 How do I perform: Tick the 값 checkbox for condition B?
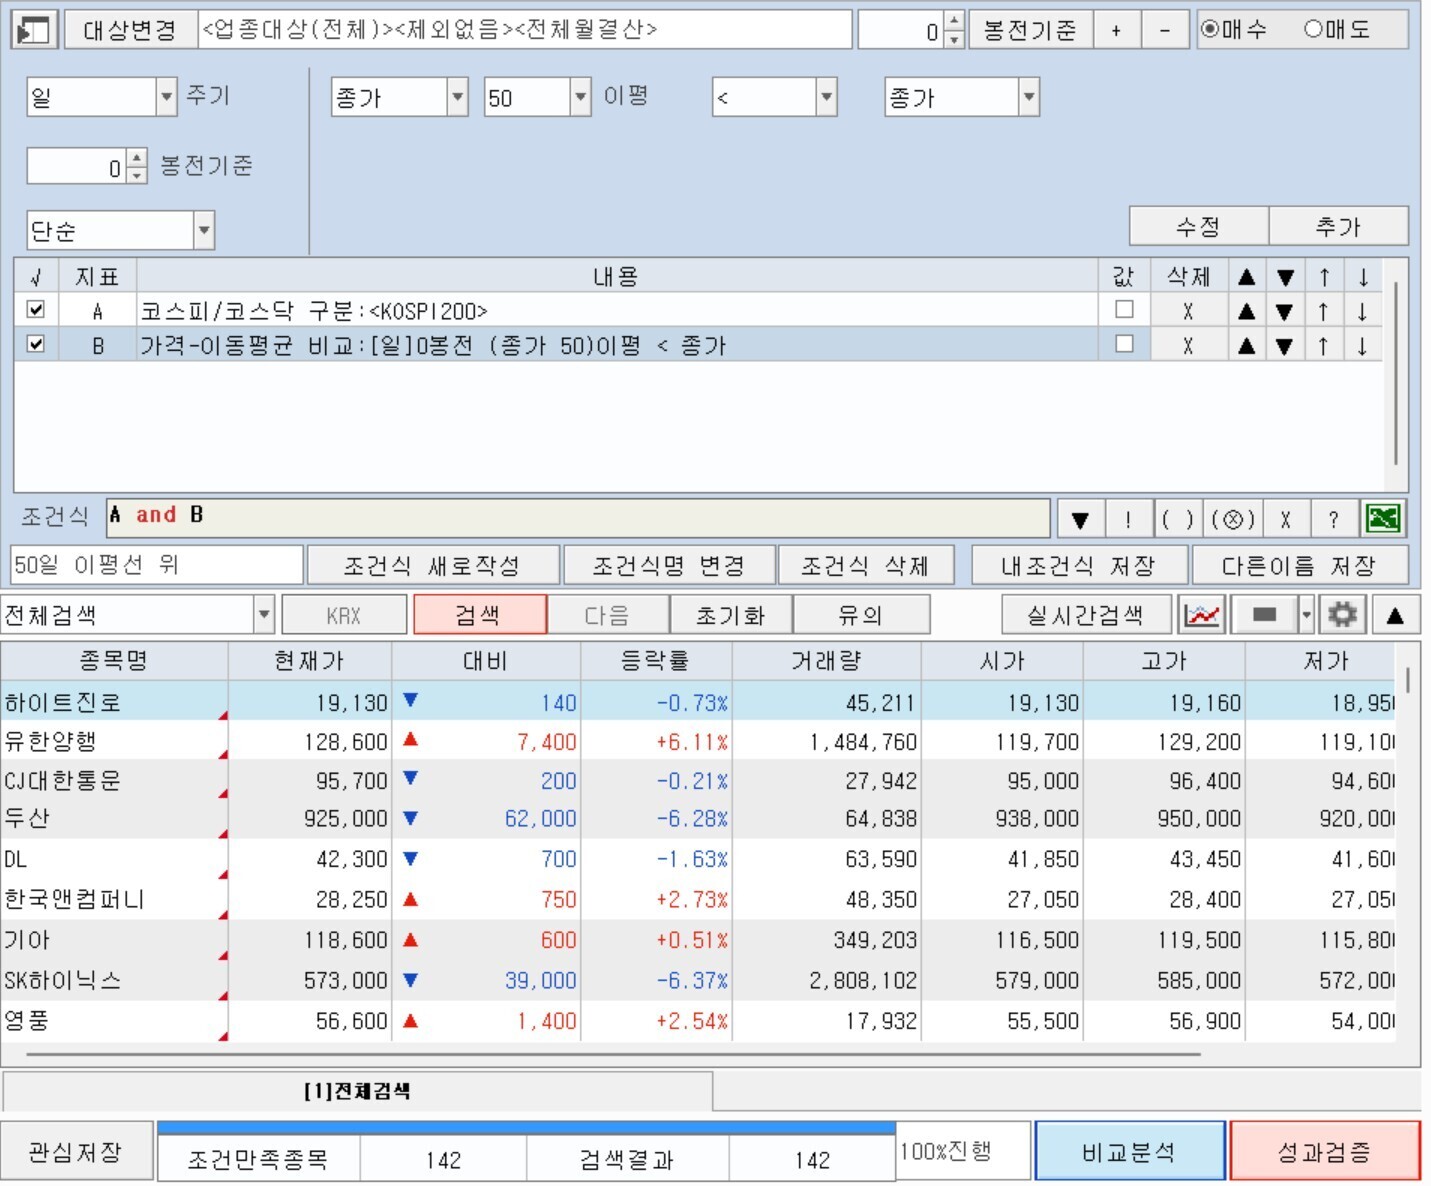click(x=1124, y=344)
